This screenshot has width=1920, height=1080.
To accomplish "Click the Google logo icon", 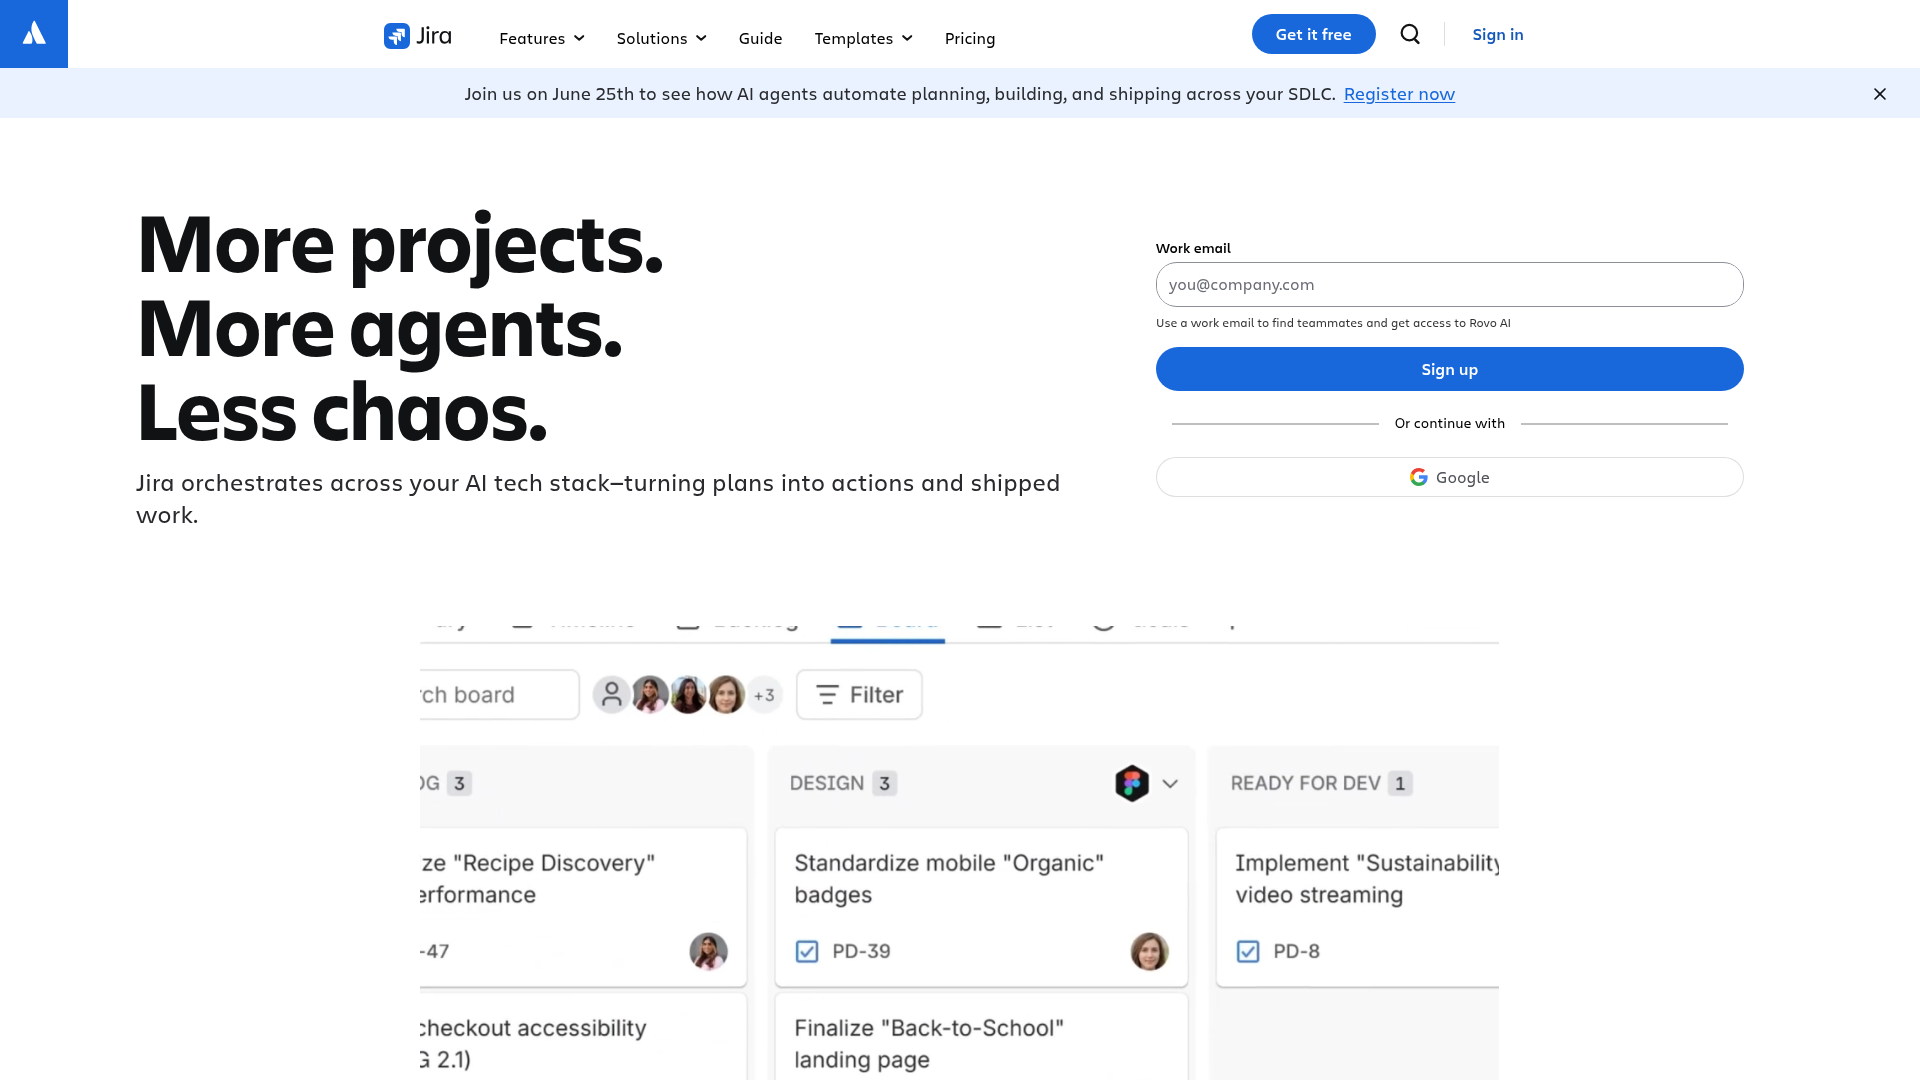I will coord(1418,477).
